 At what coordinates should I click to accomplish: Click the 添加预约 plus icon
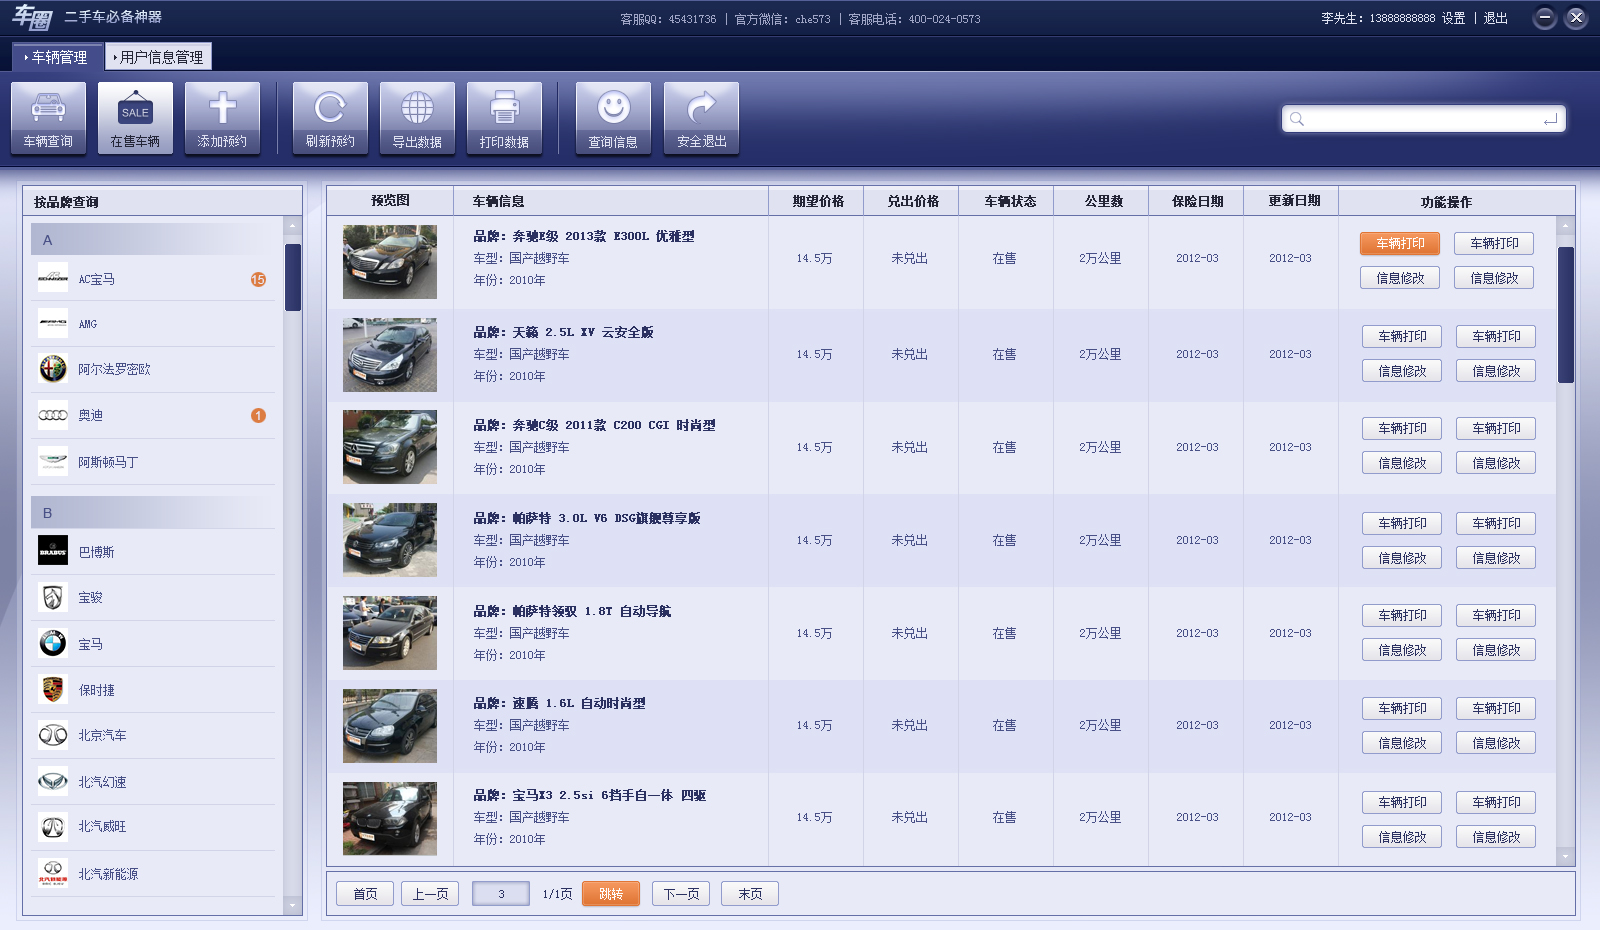pyautogui.click(x=222, y=118)
